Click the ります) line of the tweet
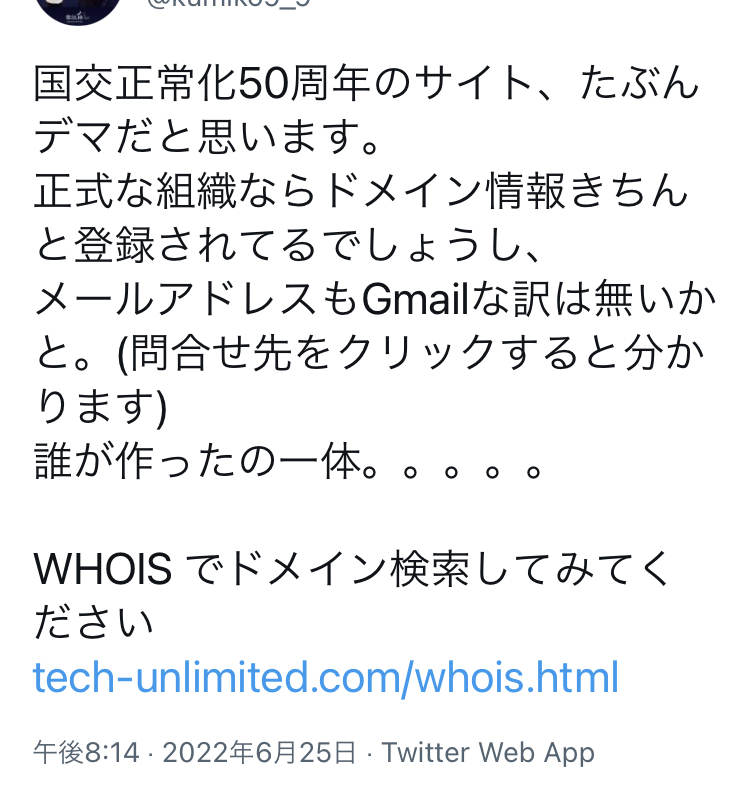Screen dimensions: 750x794 [100, 405]
